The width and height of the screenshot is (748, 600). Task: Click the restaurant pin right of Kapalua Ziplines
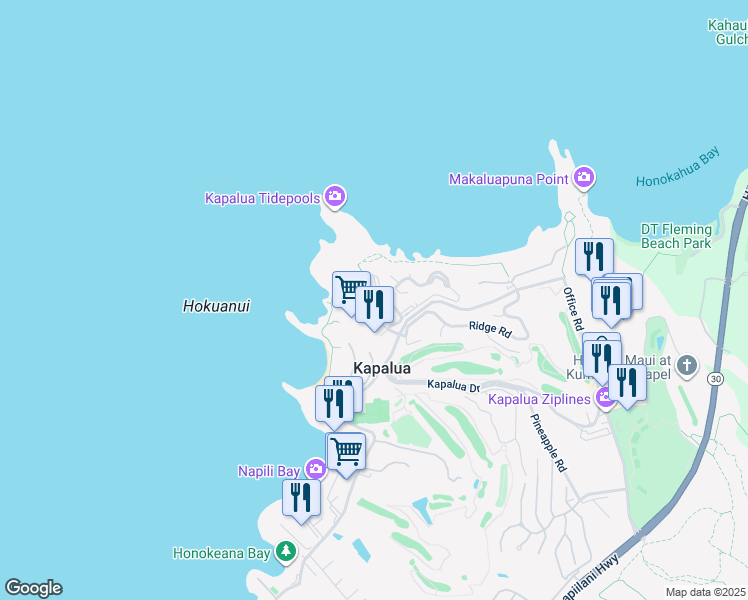tap(628, 383)
